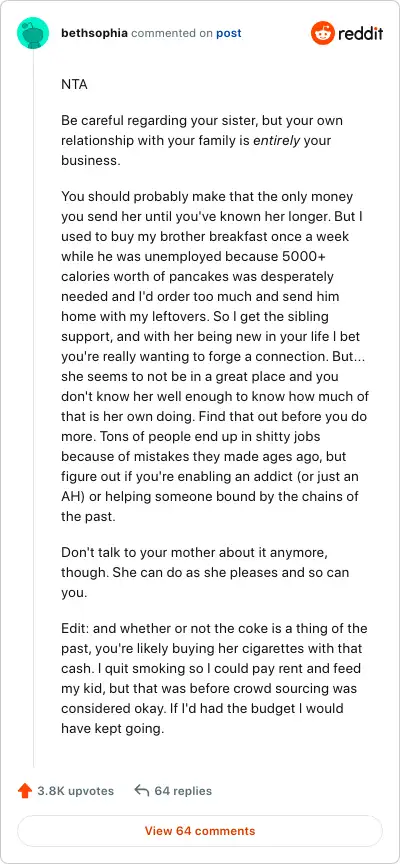The image size is (400, 864).
Task: Click the "commented on" header text
Action: pos(172,34)
